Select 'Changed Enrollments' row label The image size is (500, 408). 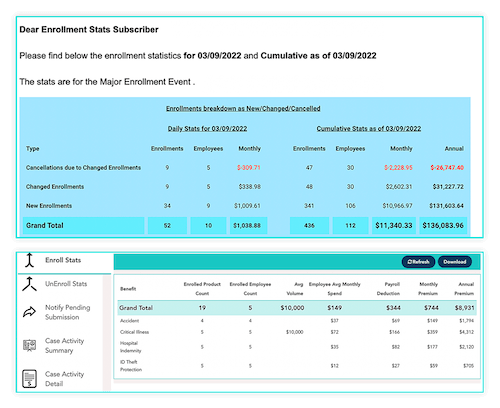tap(55, 187)
